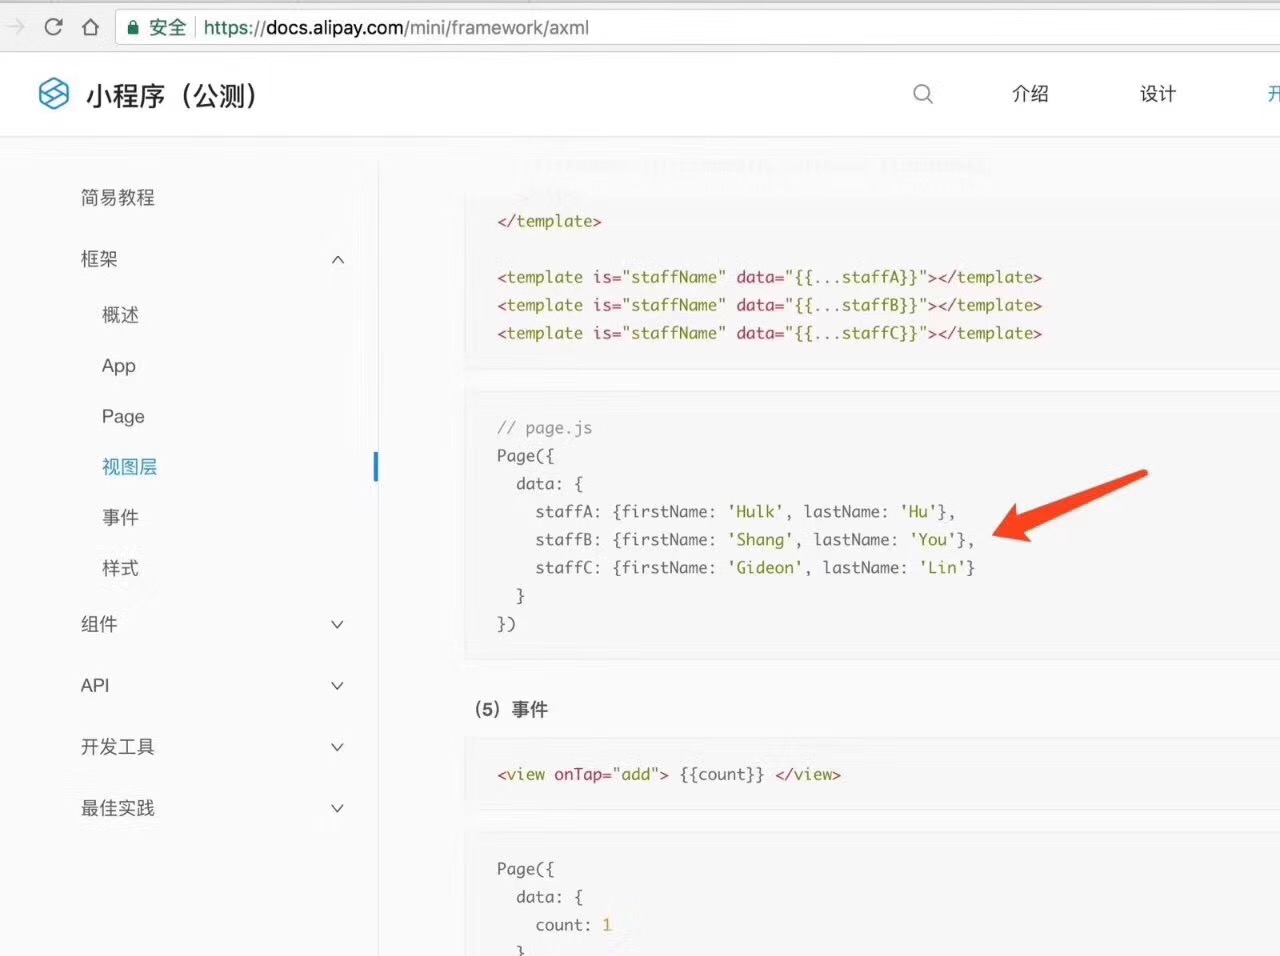Image resolution: width=1280 pixels, height=956 pixels.
Task: Click the docs.alipay.com address bar URL
Action: (x=396, y=27)
